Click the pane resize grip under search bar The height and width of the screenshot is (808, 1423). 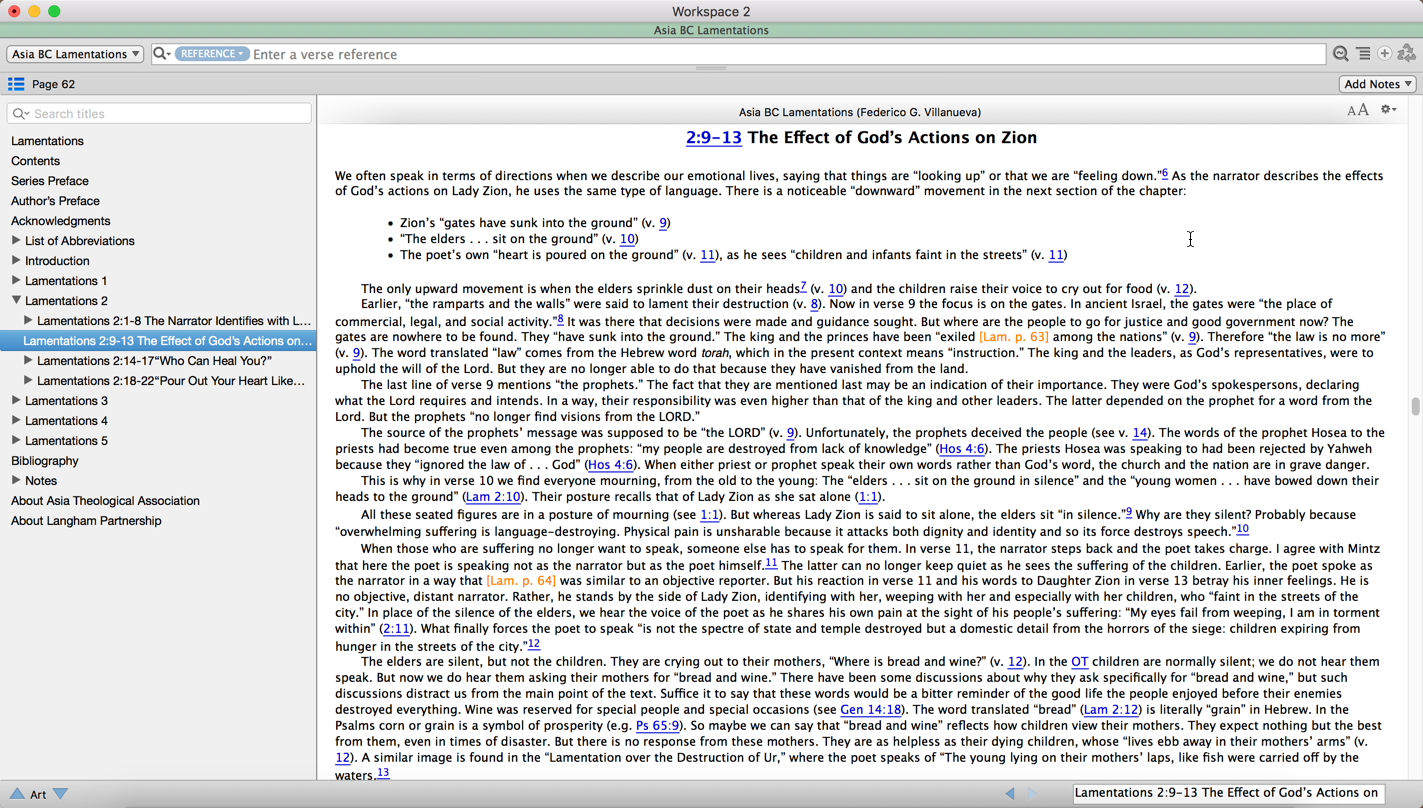coord(711,68)
